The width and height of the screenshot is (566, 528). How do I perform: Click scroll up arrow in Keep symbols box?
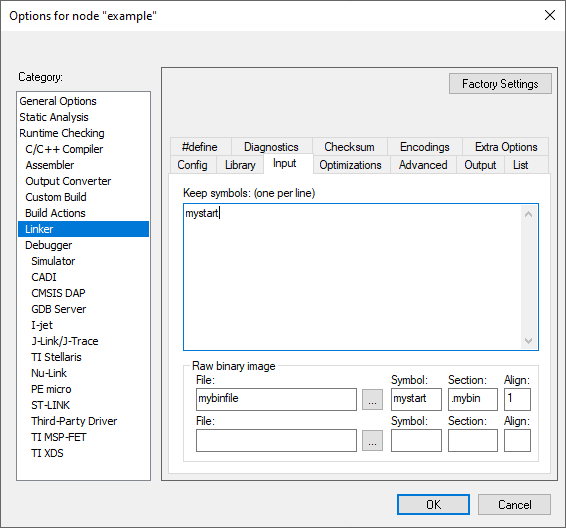click(528, 214)
